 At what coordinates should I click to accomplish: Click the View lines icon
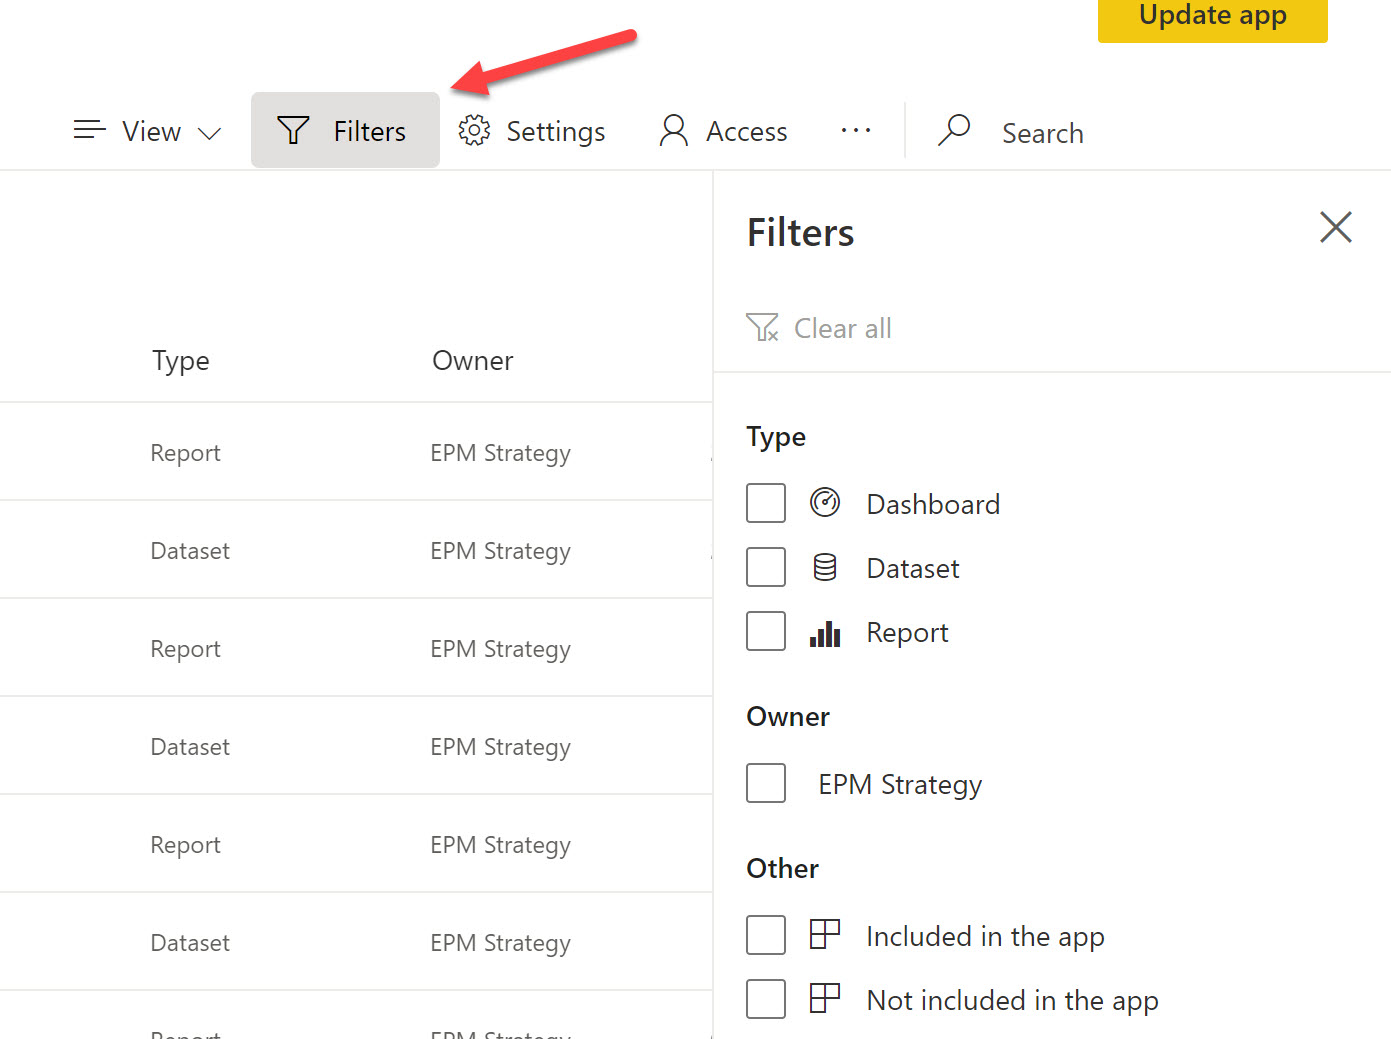(x=90, y=130)
